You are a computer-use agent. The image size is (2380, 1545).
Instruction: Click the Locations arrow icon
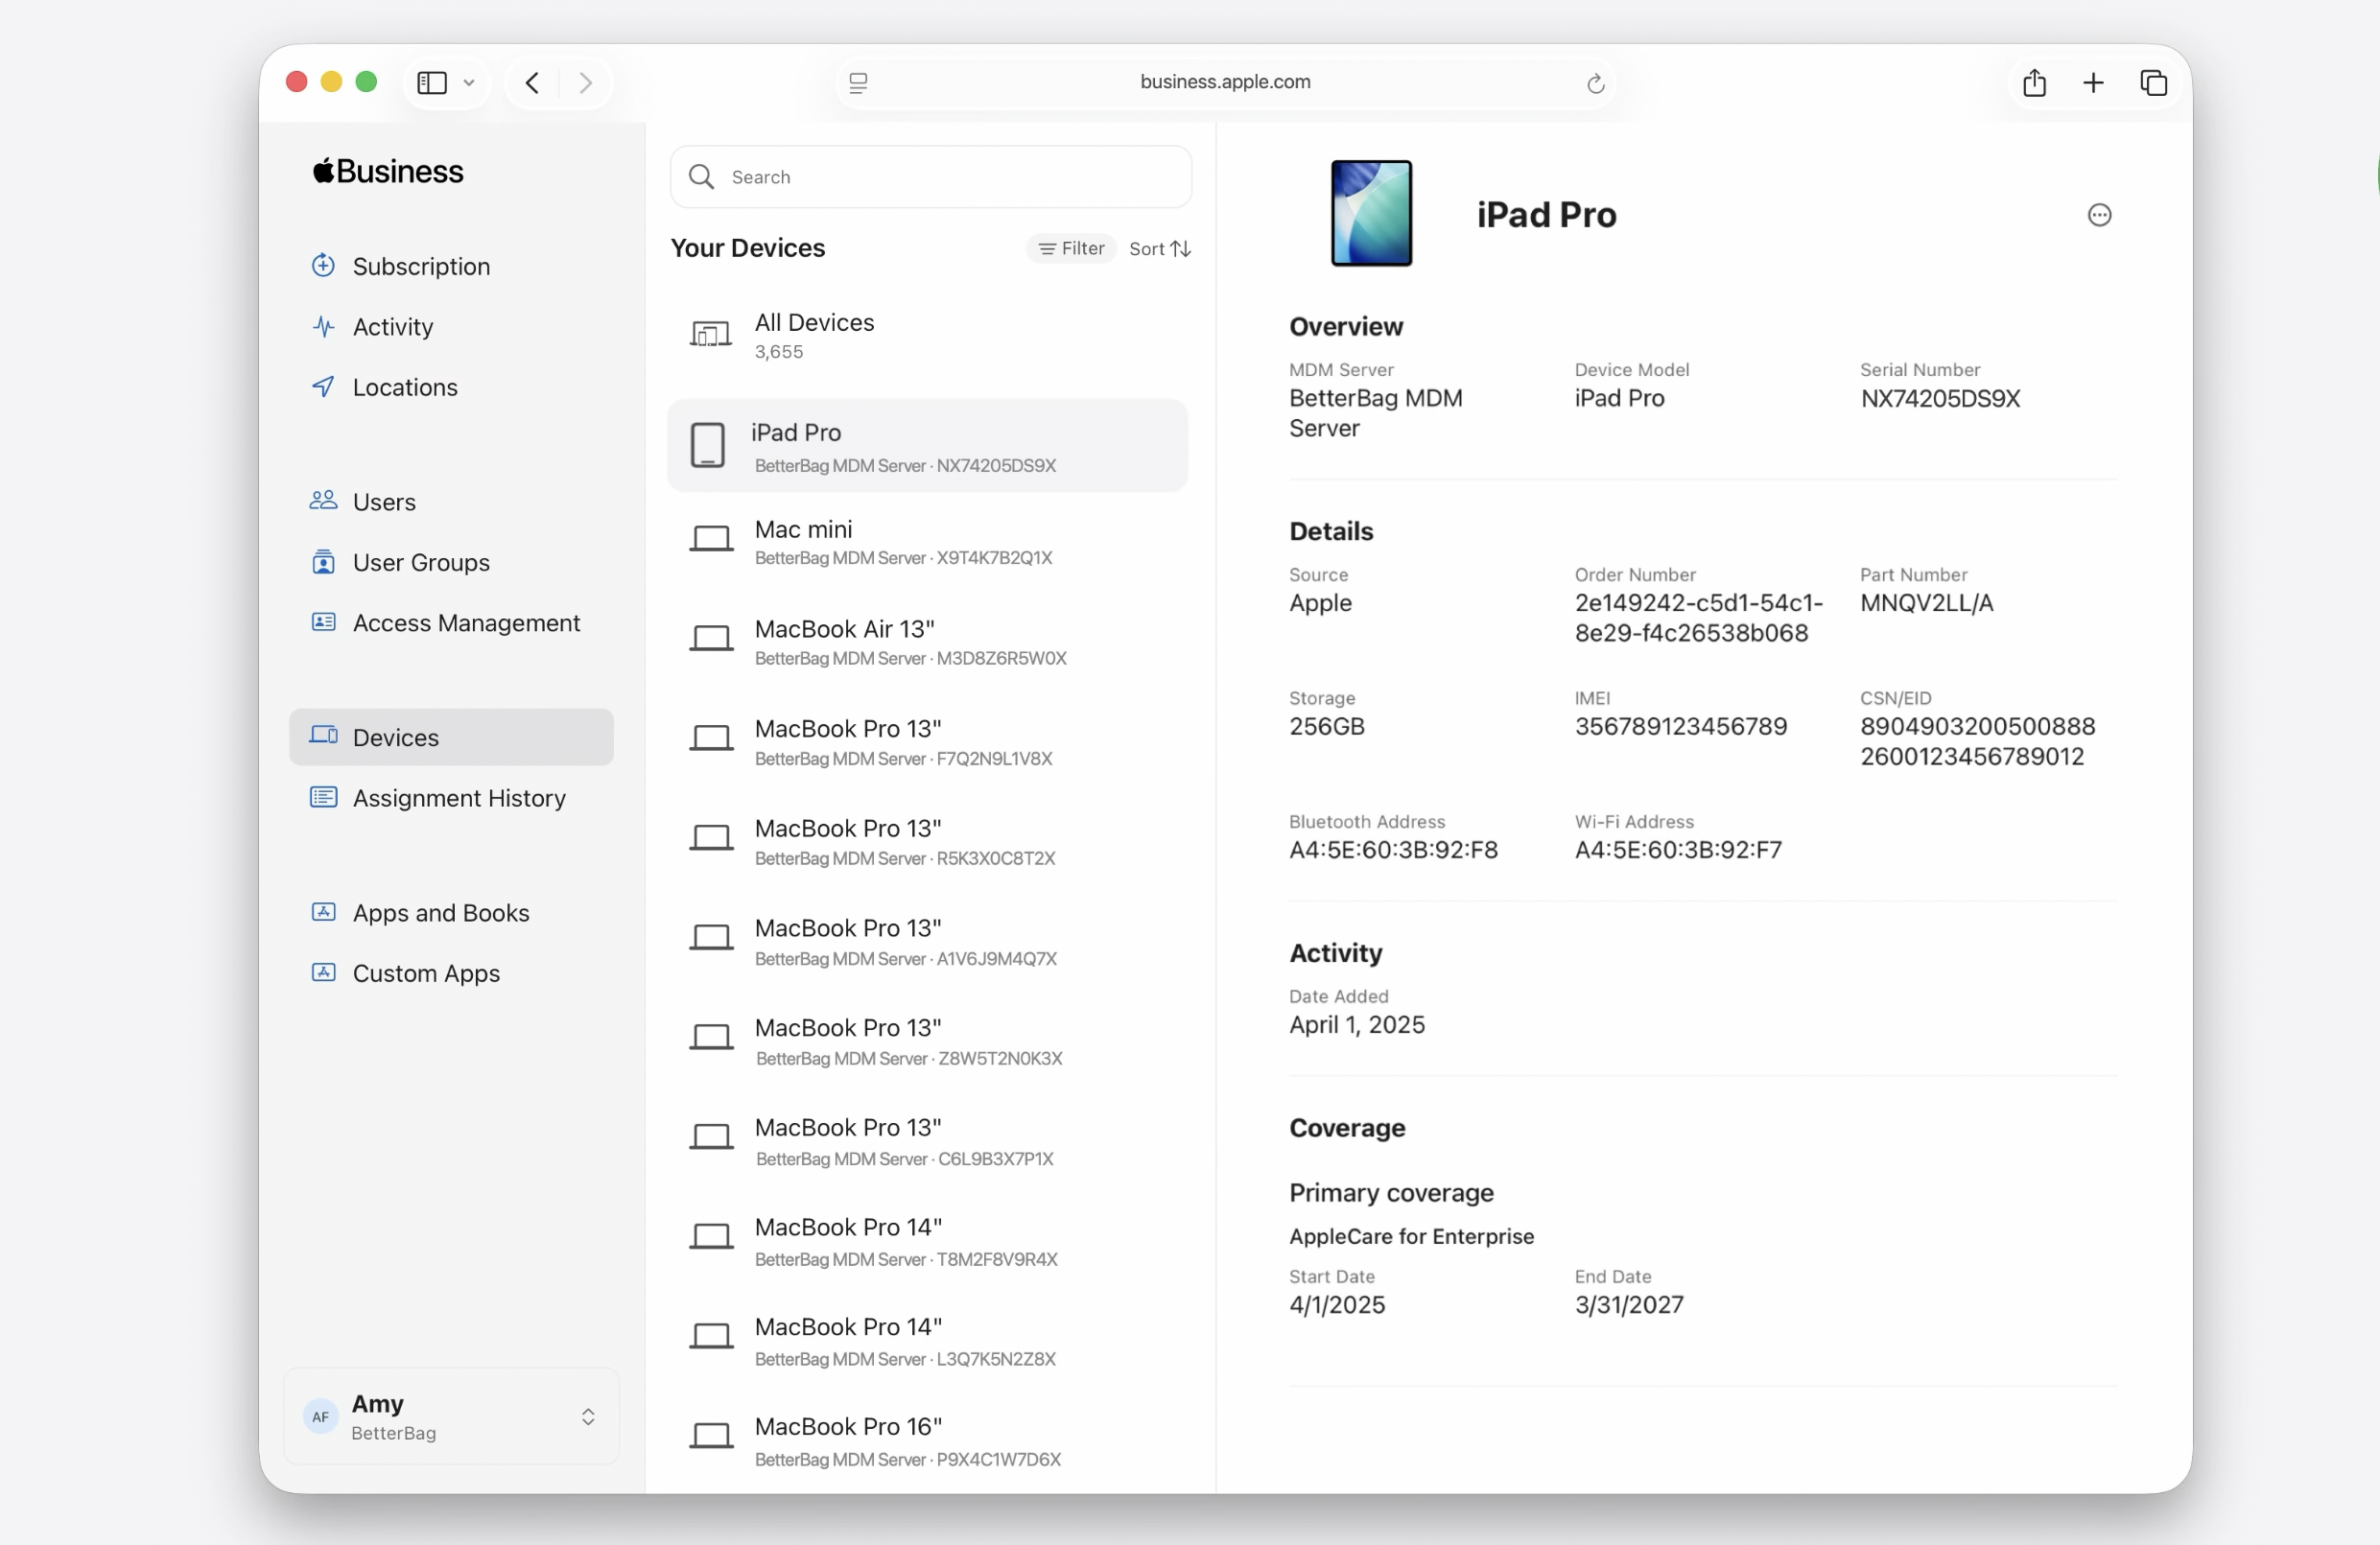click(323, 386)
